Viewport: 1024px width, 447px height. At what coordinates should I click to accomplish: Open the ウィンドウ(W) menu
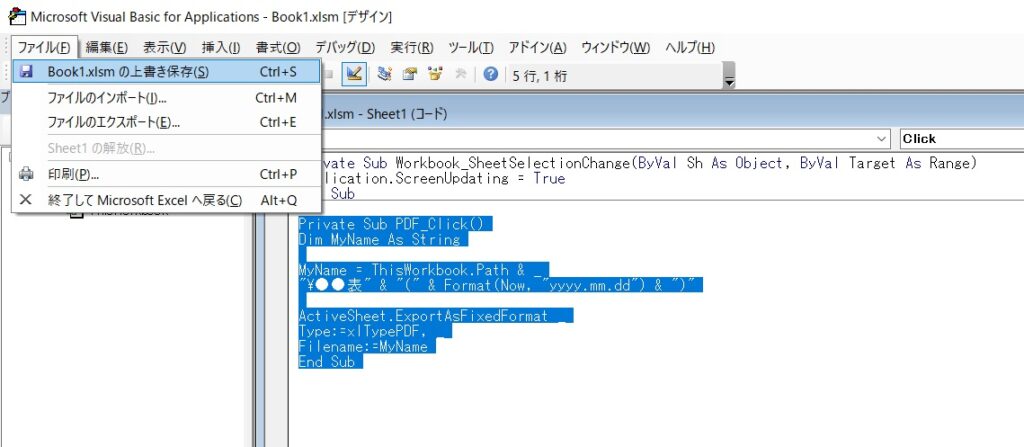pos(616,48)
